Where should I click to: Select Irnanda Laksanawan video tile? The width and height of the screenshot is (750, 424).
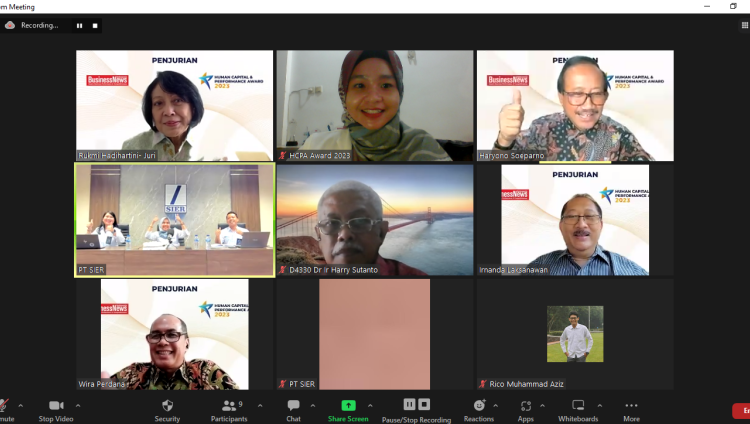point(575,220)
